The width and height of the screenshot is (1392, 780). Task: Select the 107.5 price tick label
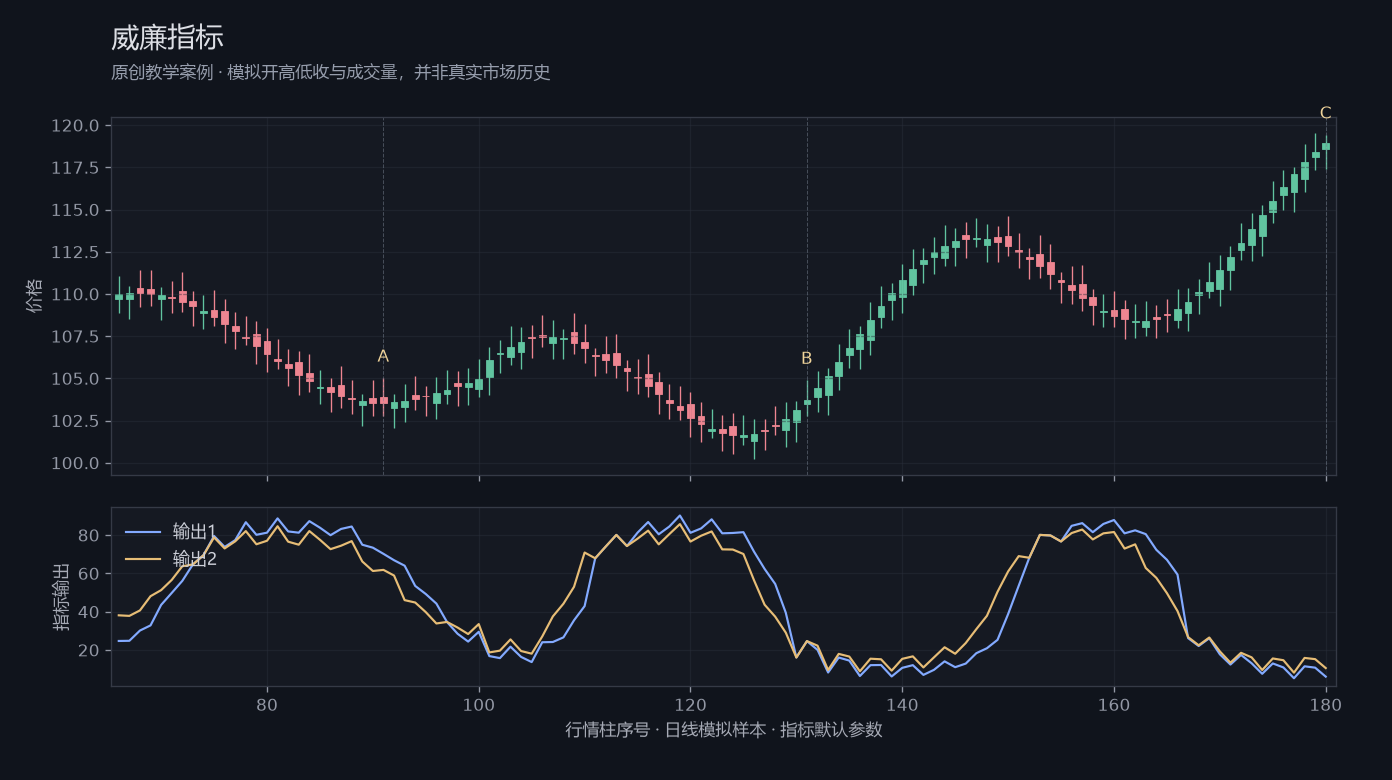click(76, 337)
